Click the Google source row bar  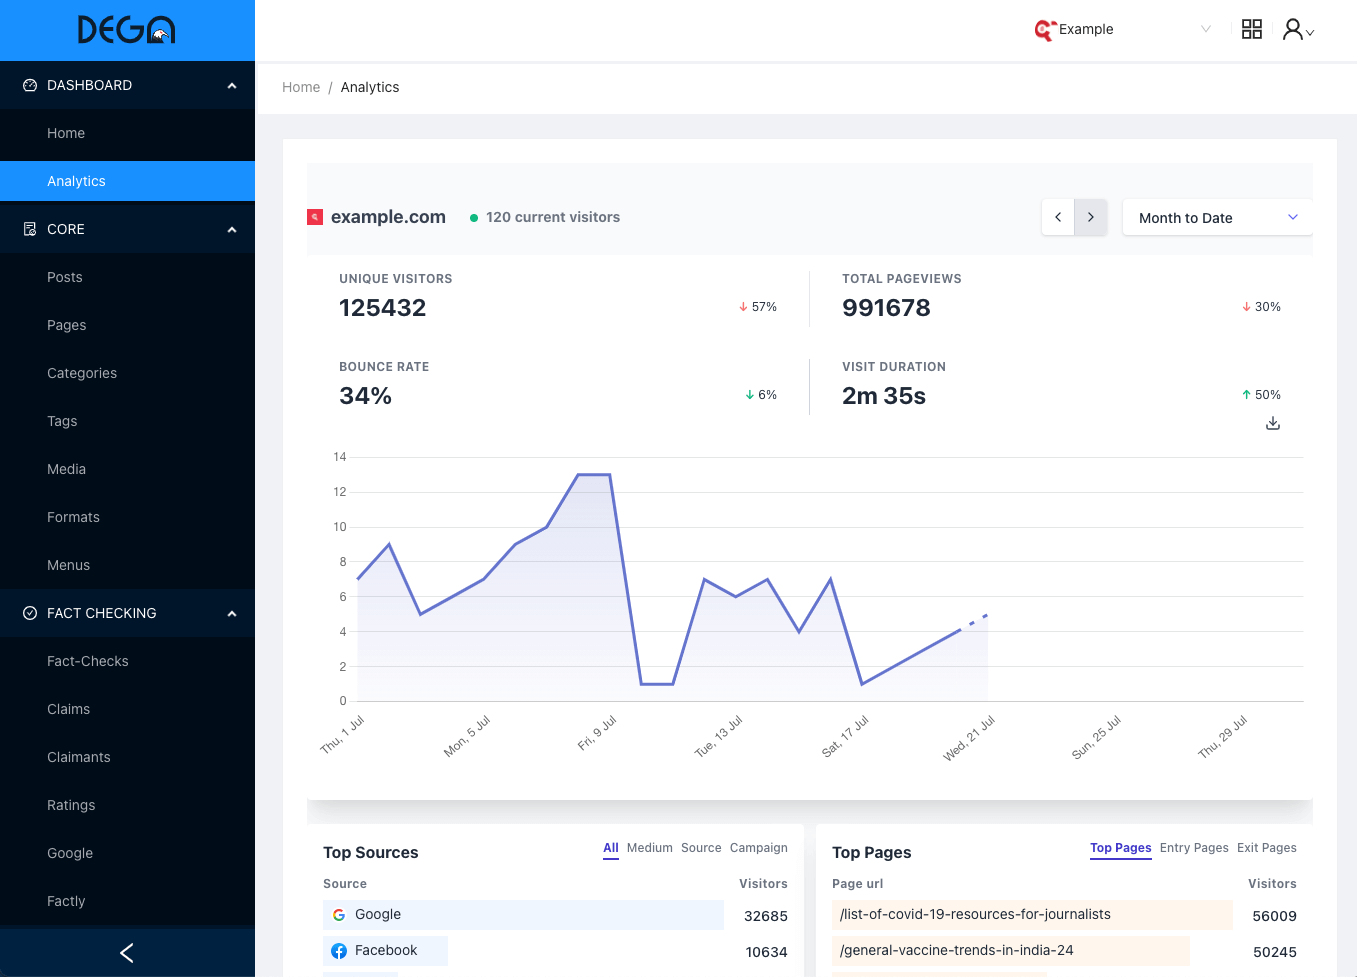coord(523,914)
